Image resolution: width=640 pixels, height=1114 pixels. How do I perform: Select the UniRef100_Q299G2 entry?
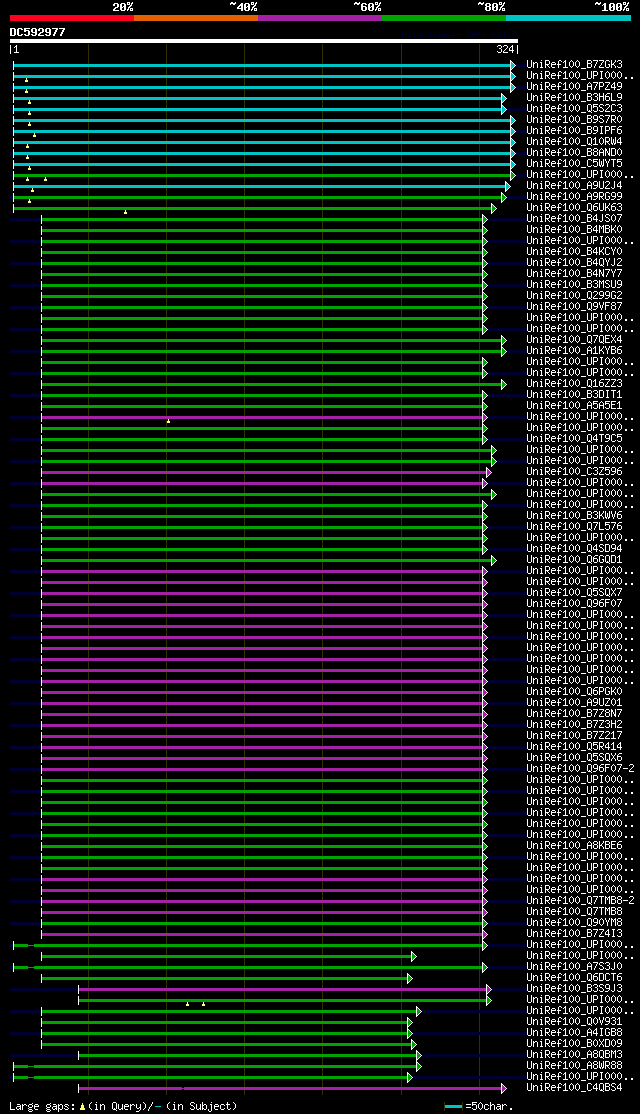tap(575, 296)
